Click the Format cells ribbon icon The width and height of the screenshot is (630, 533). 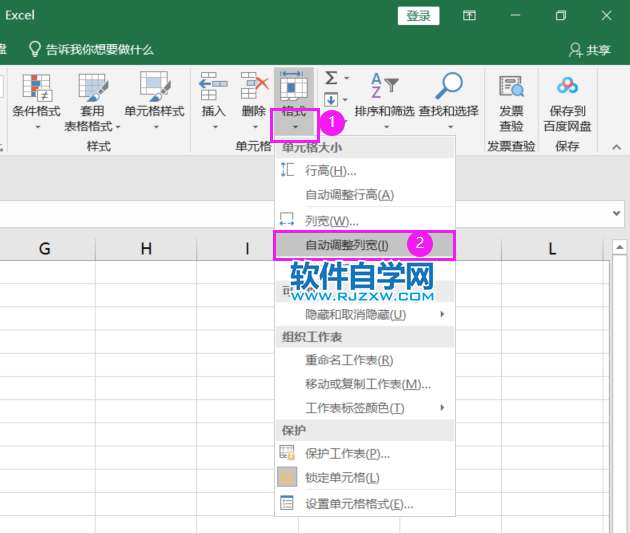point(293,85)
